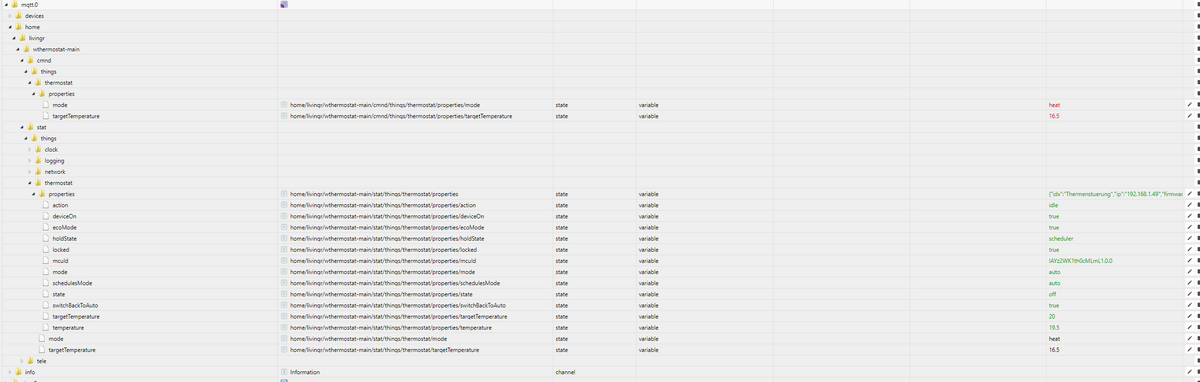Select mode item under cmnd properties
1200x382 pixels.
coord(60,105)
